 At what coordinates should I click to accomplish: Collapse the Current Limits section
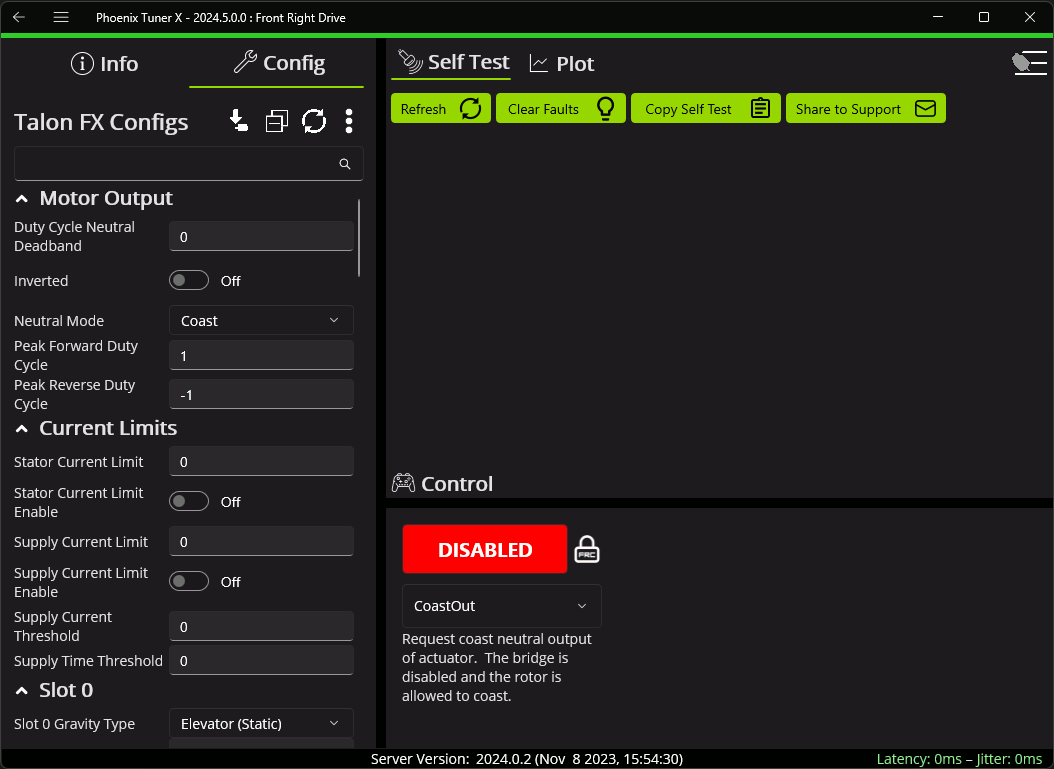(x=22, y=428)
